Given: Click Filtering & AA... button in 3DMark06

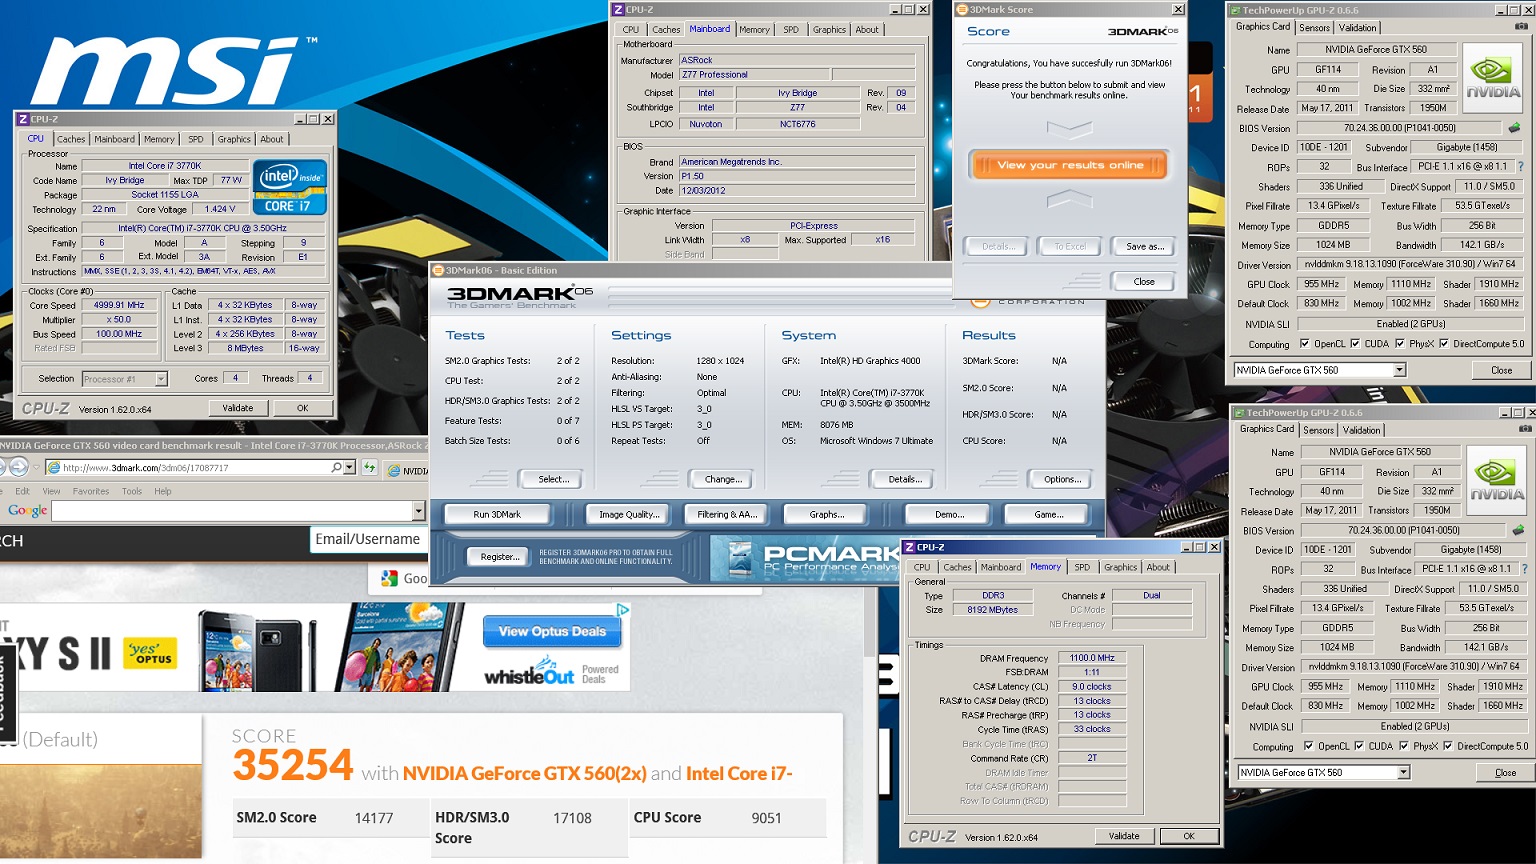Looking at the screenshot, I should tap(727, 514).
